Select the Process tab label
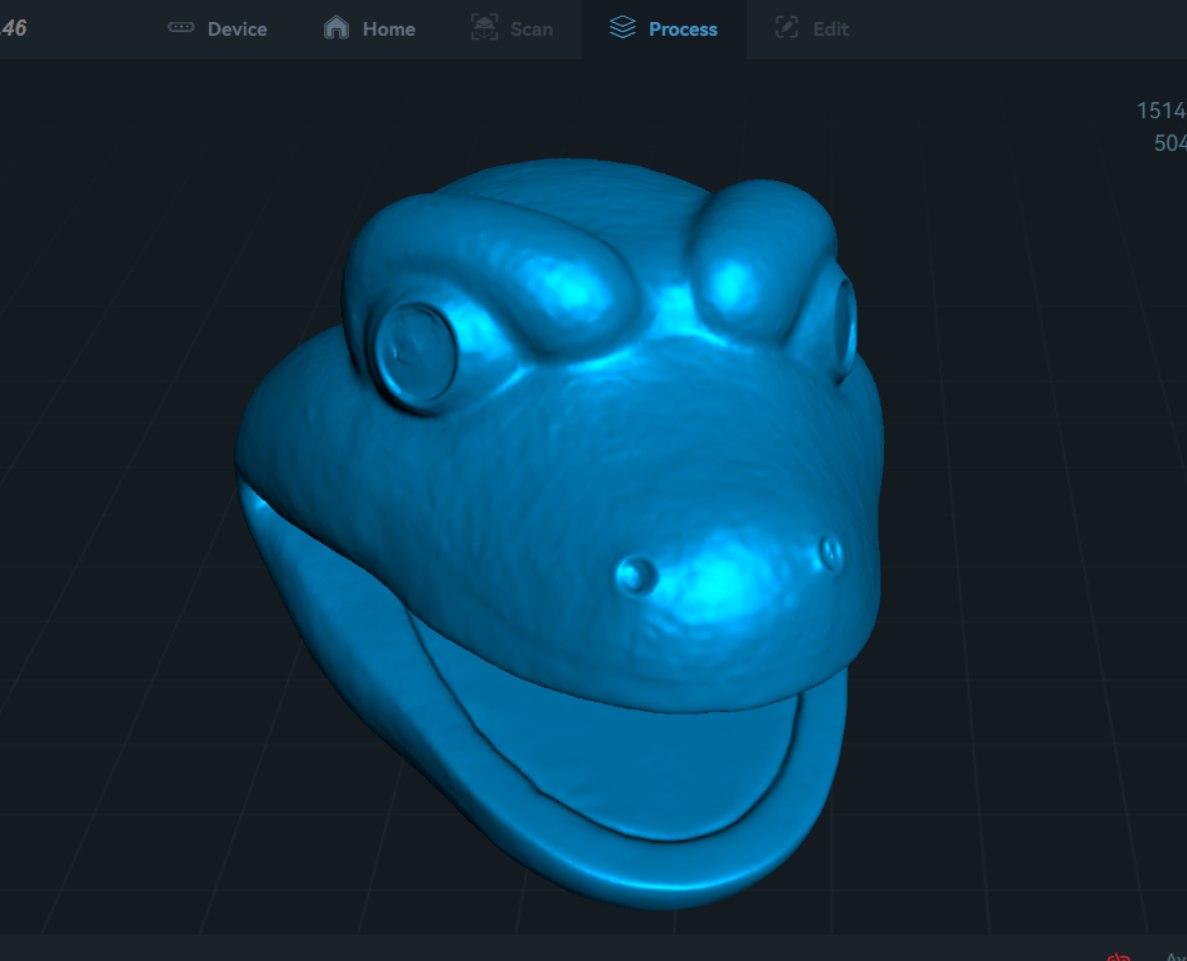Image resolution: width=1187 pixels, height=961 pixels. [x=682, y=29]
